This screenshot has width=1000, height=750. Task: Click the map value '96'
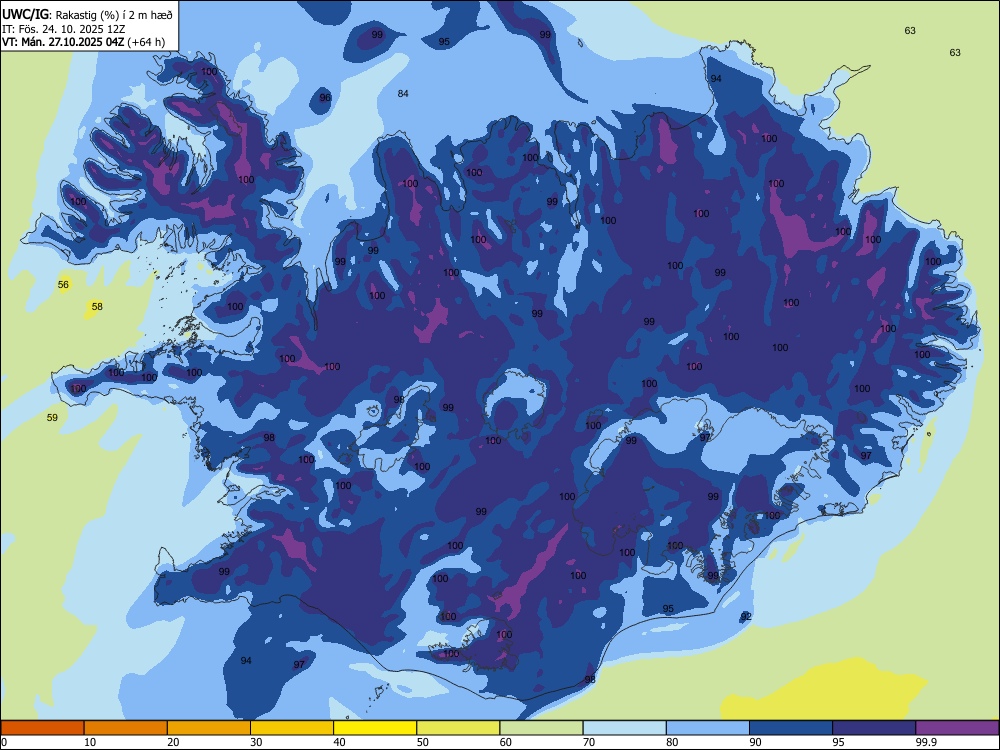pos(325,97)
